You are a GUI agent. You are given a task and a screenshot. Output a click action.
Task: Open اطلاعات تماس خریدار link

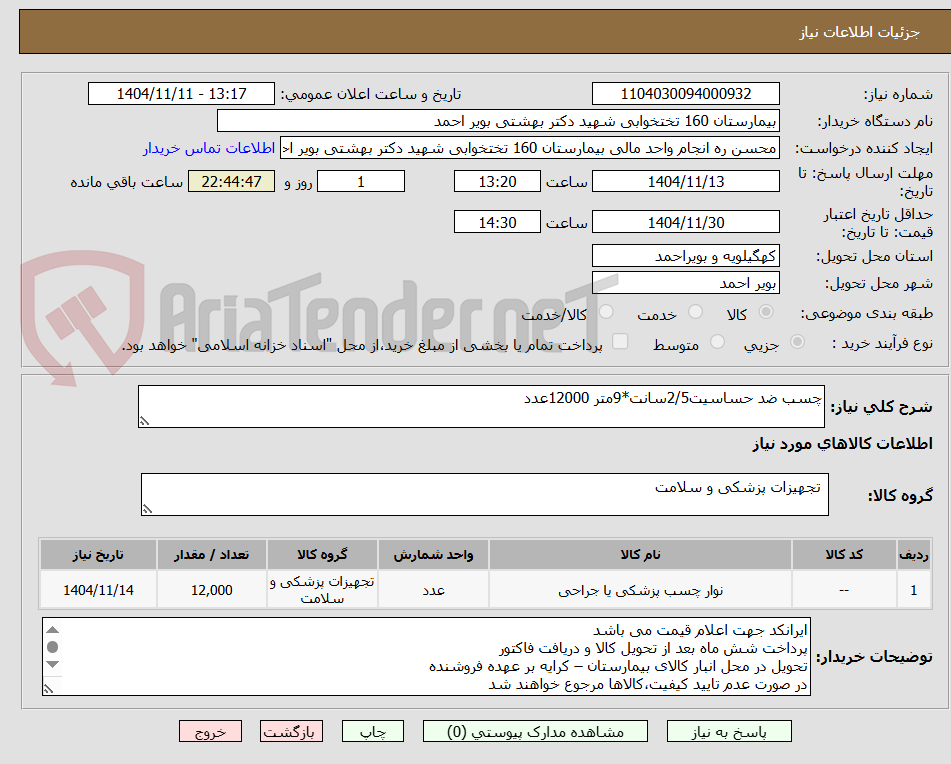(x=209, y=149)
